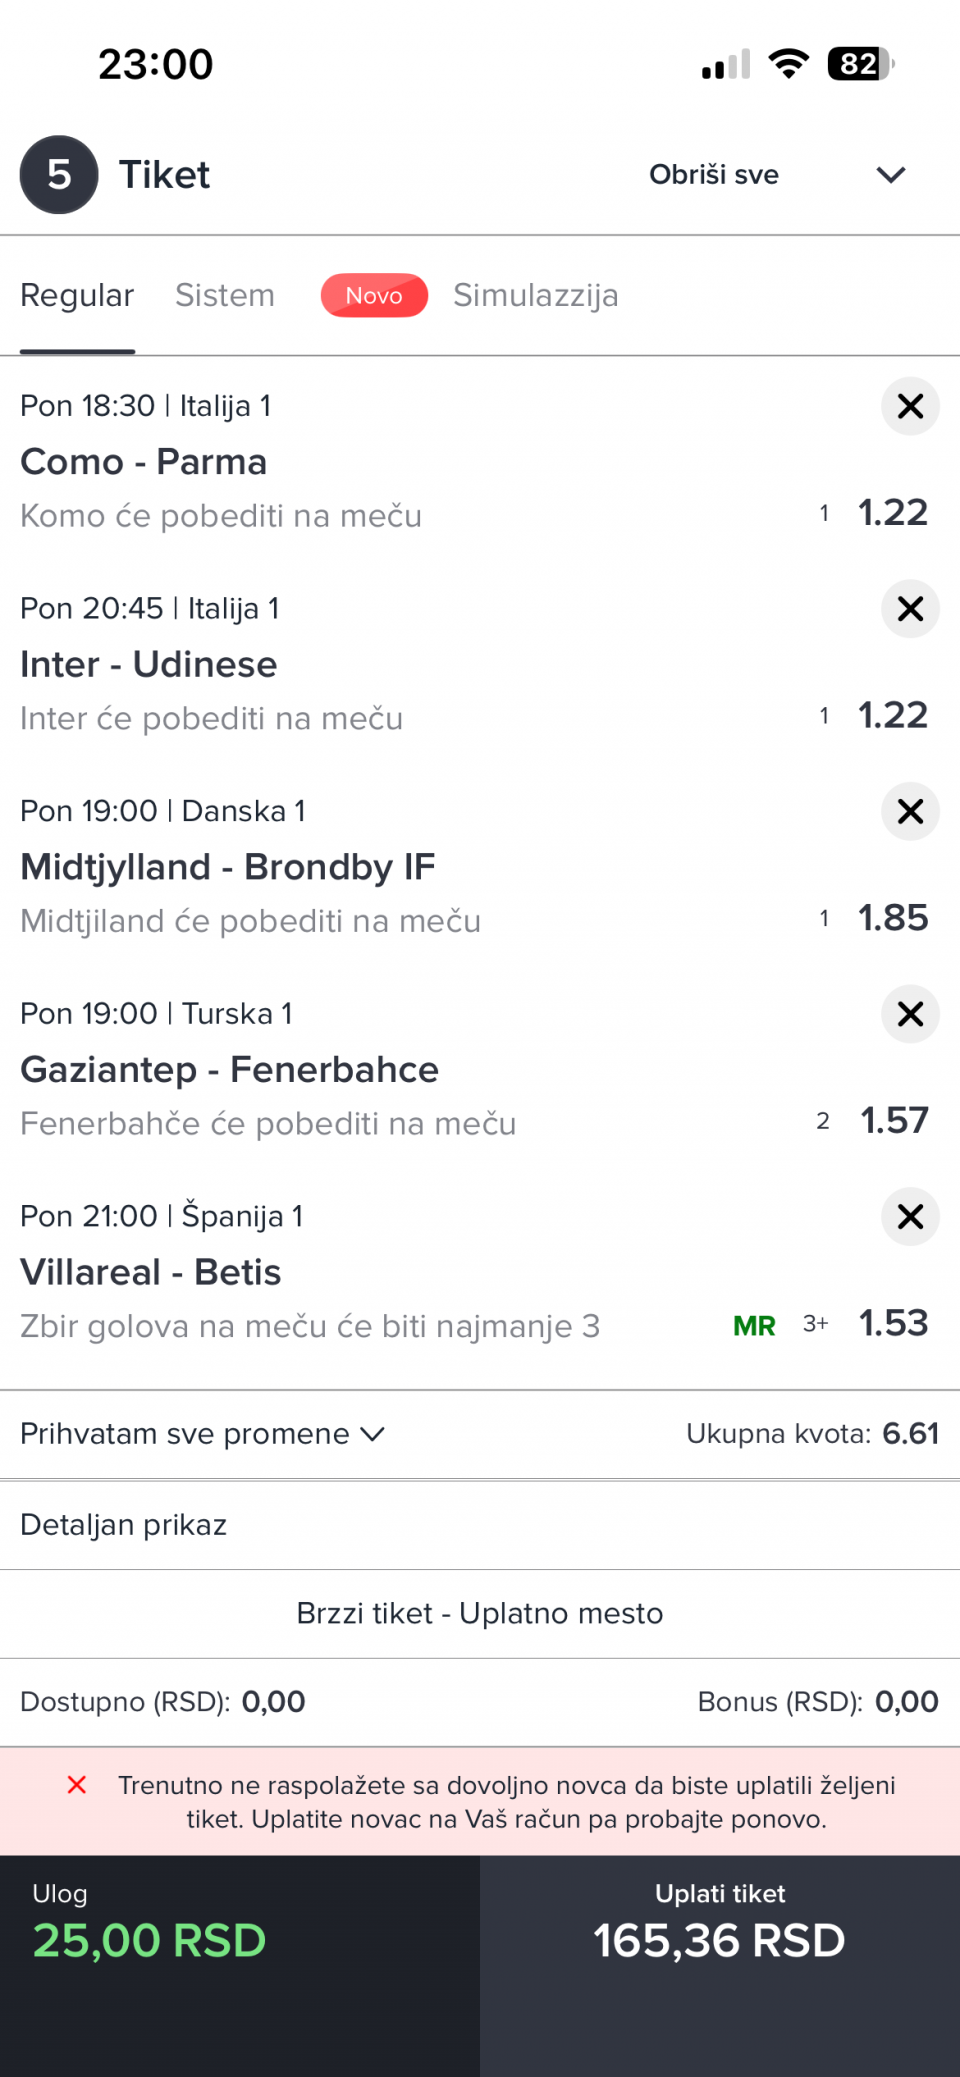
Task: Collapse the ticket with header chevron
Action: point(891,175)
